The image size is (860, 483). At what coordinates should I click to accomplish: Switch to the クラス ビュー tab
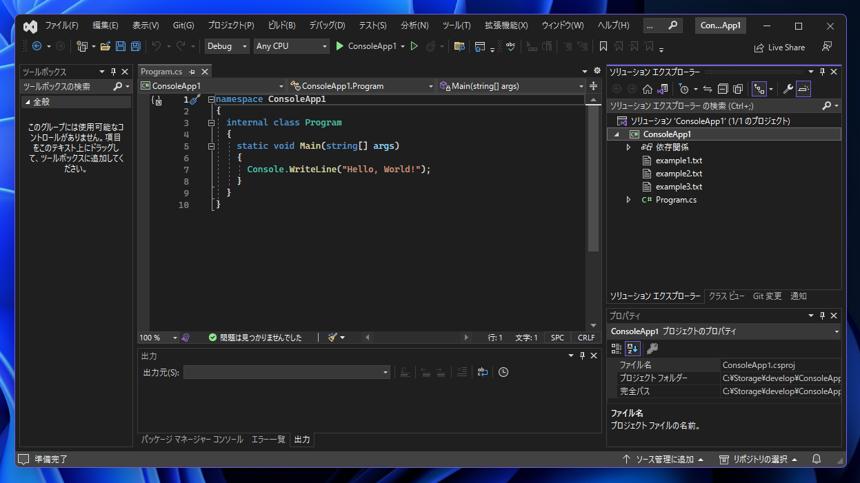click(x=727, y=296)
